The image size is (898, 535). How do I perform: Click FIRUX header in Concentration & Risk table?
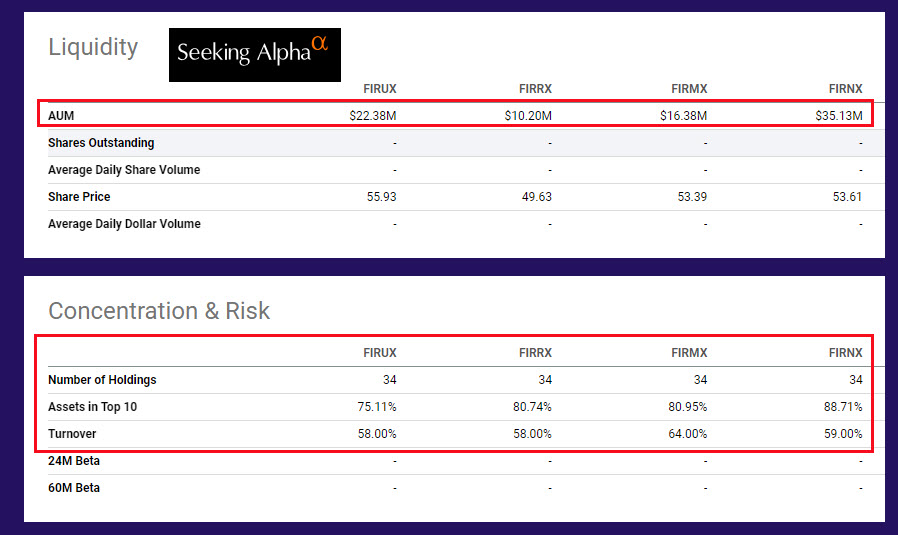click(x=380, y=353)
